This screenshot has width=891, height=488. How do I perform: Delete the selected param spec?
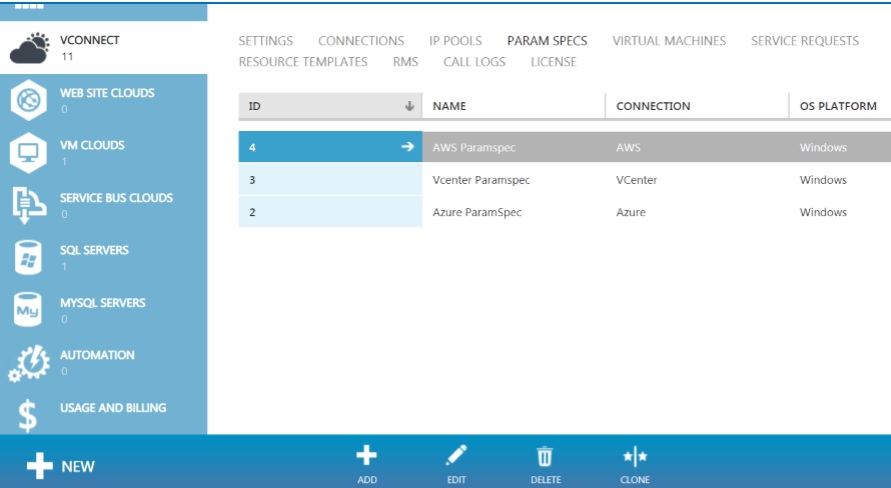click(546, 464)
